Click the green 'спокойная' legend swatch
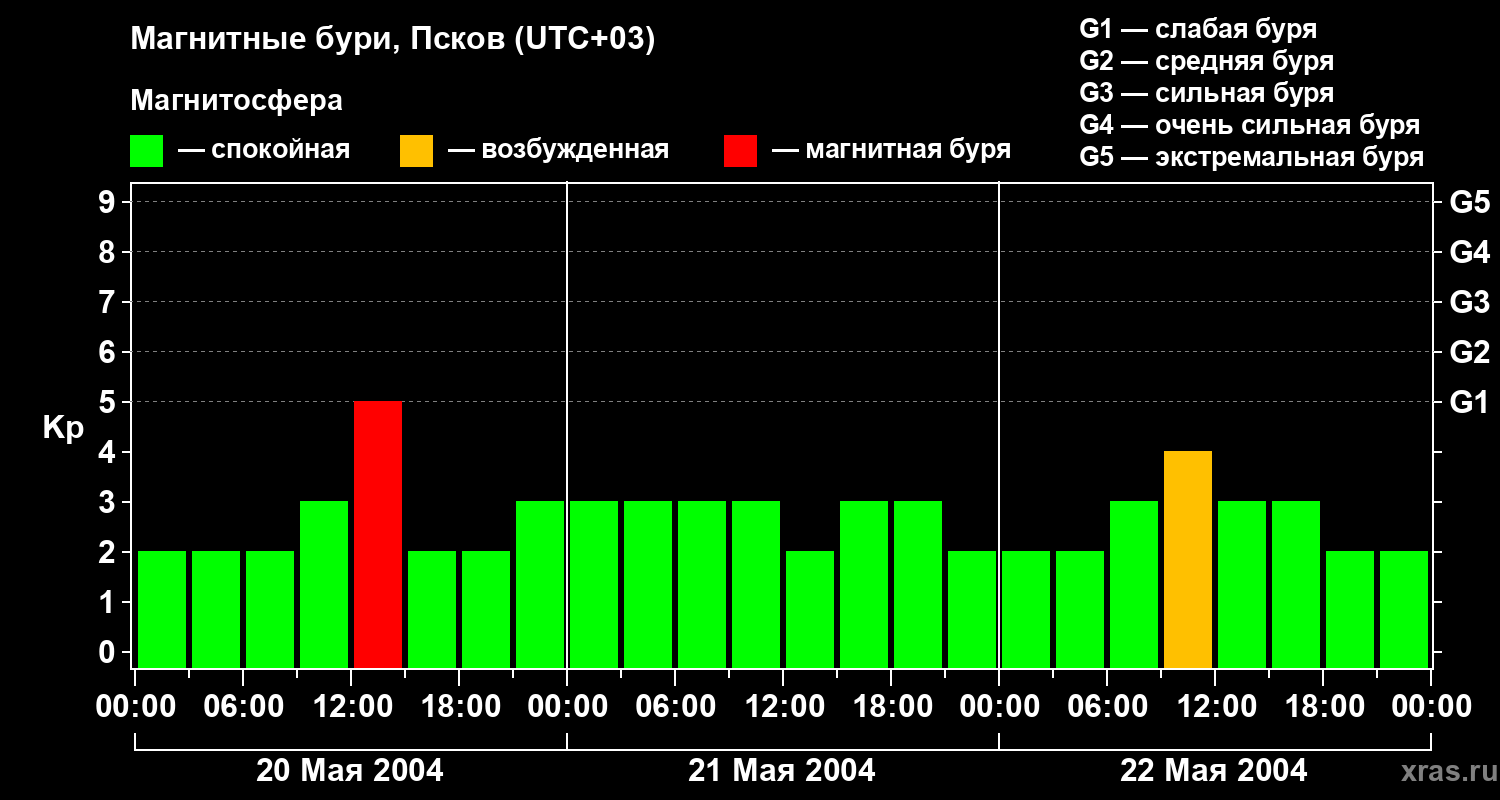The width and height of the screenshot is (1500, 800). click(x=146, y=151)
